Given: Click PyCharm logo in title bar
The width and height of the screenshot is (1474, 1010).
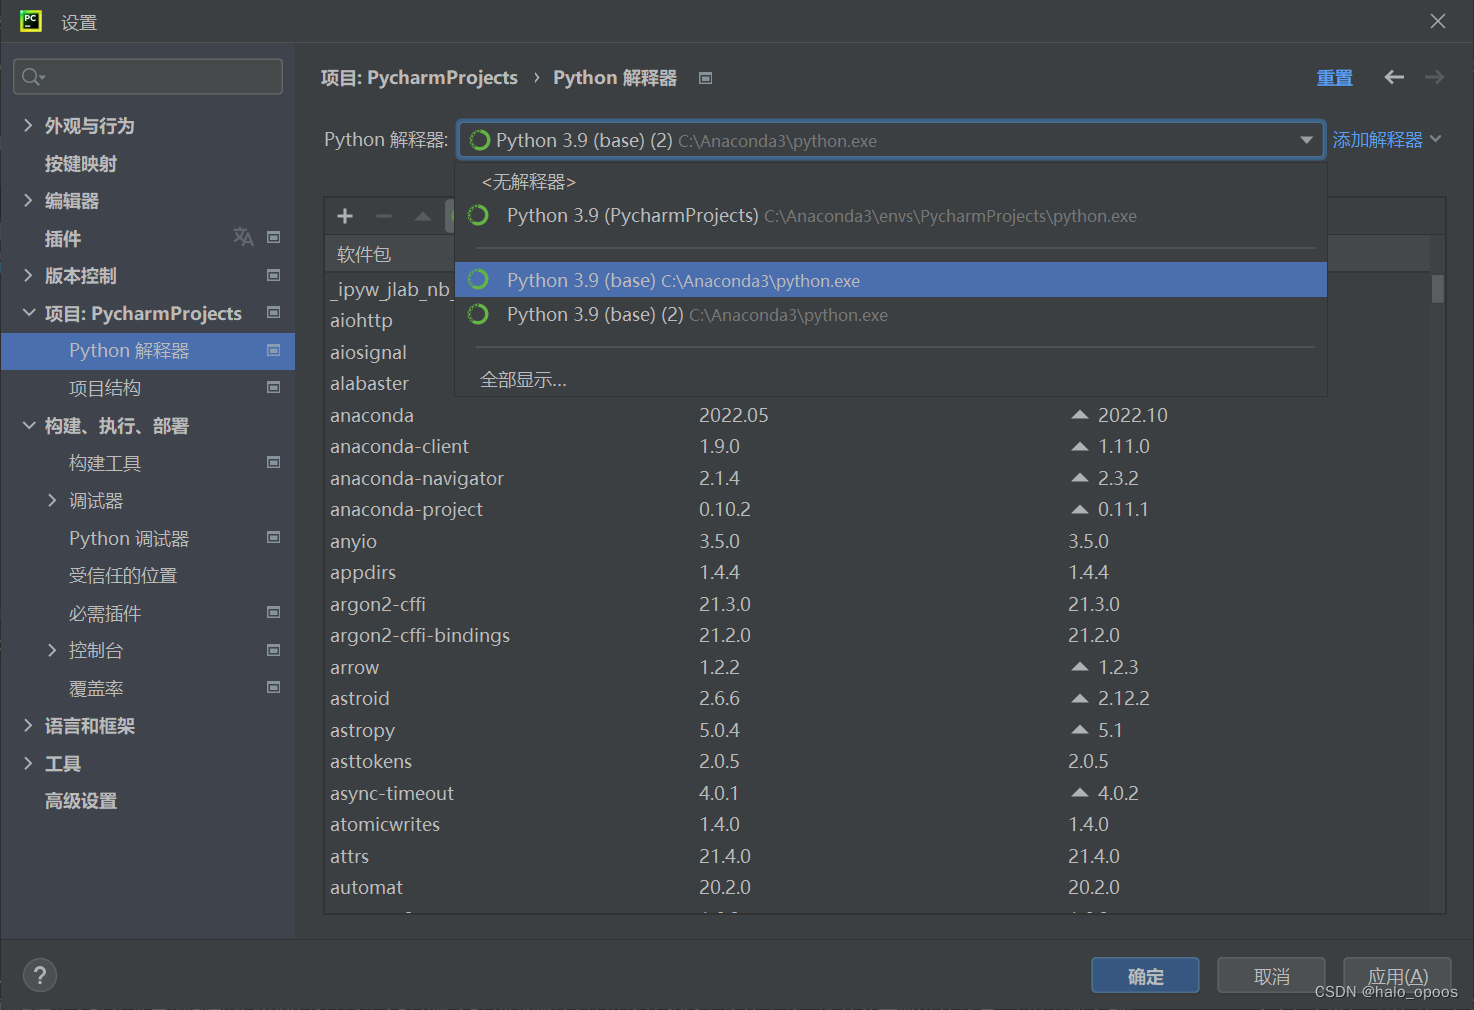Looking at the screenshot, I should tap(31, 21).
